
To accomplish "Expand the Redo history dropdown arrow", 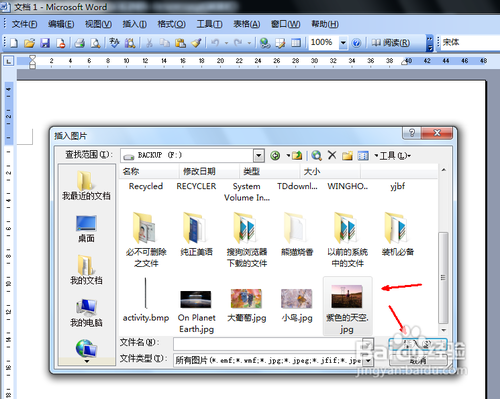I will click(x=249, y=43).
